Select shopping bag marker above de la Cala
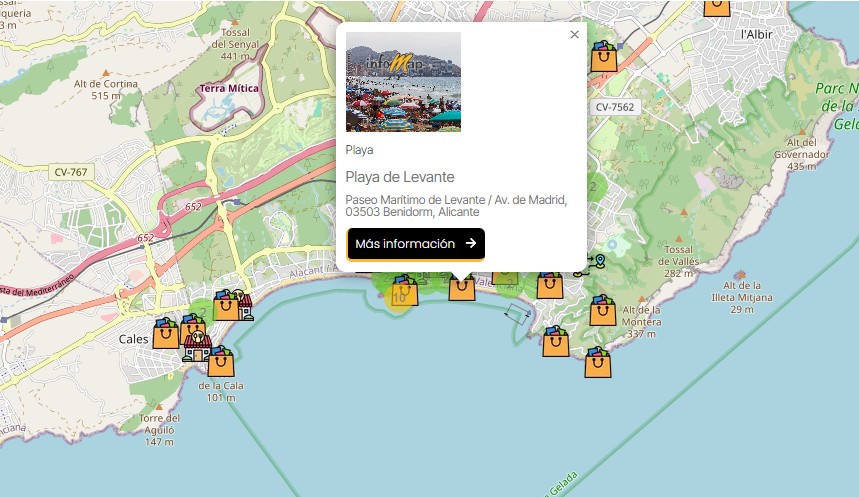This screenshot has width=859, height=497. pyautogui.click(x=221, y=362)
